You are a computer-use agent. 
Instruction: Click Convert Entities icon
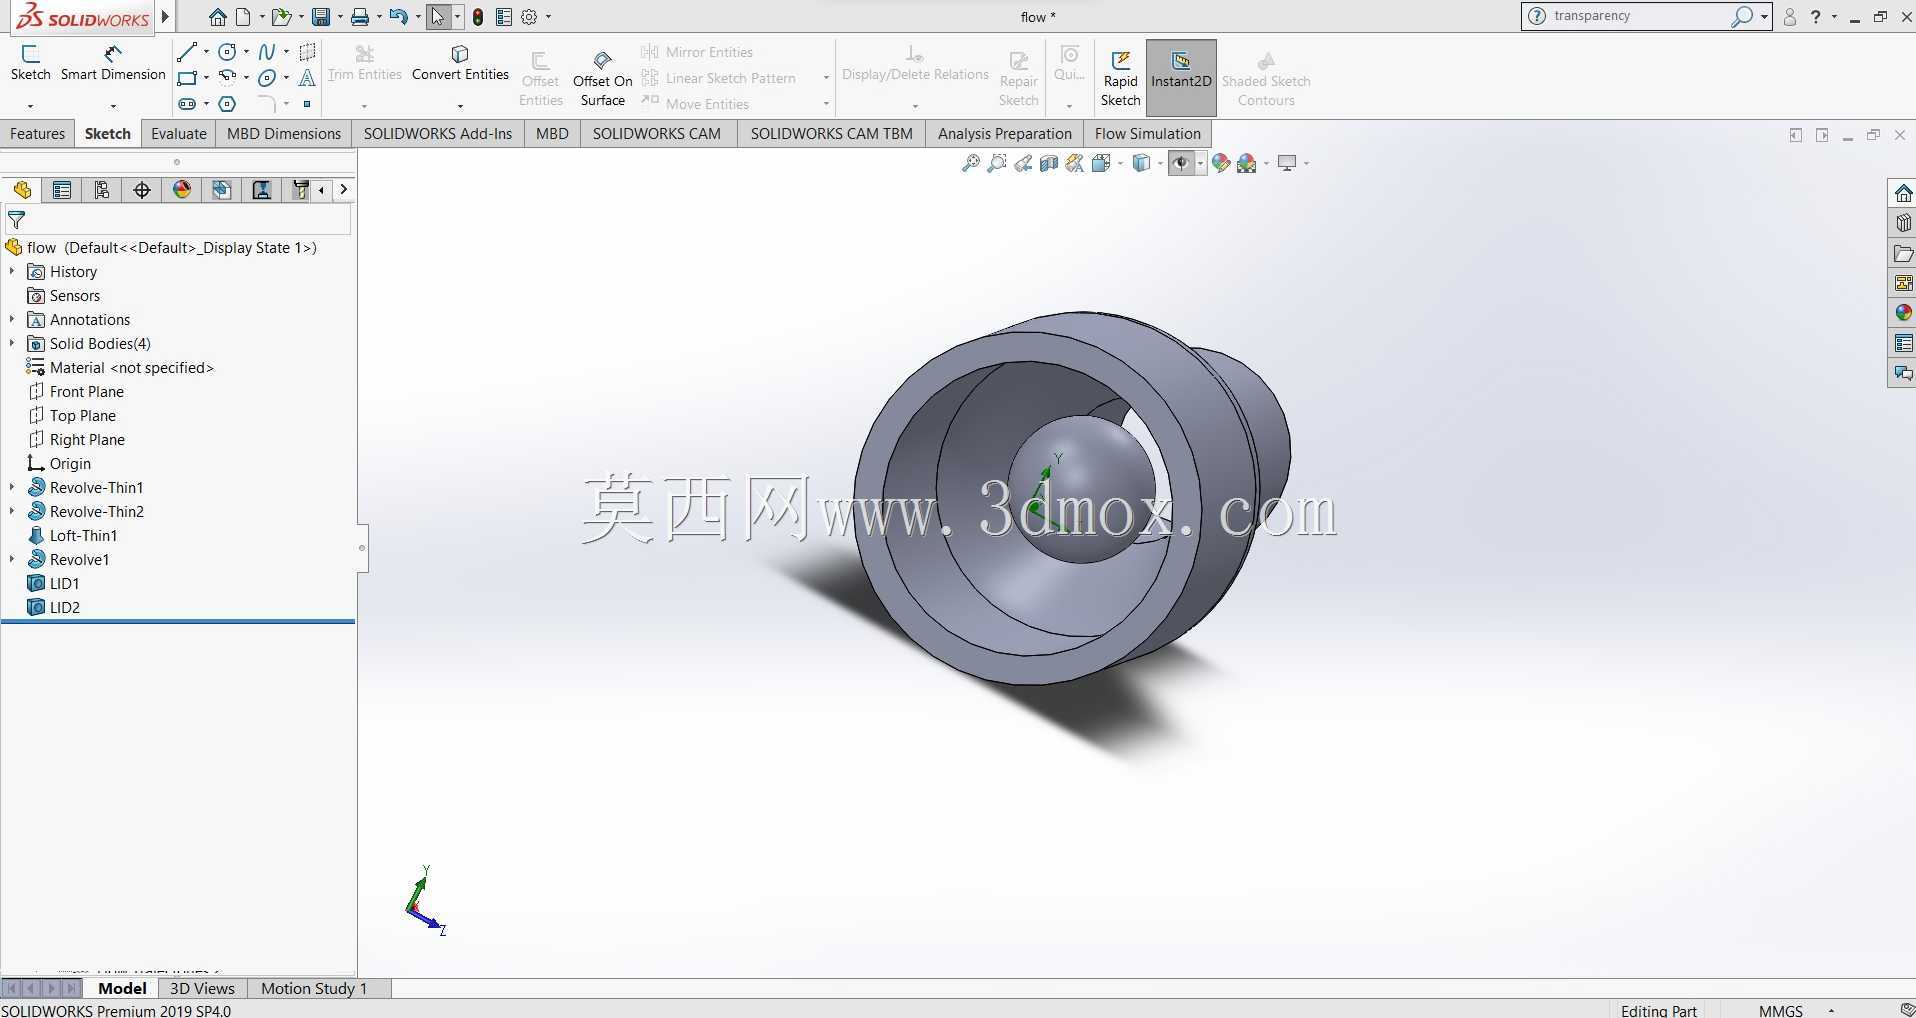[460, 54]
